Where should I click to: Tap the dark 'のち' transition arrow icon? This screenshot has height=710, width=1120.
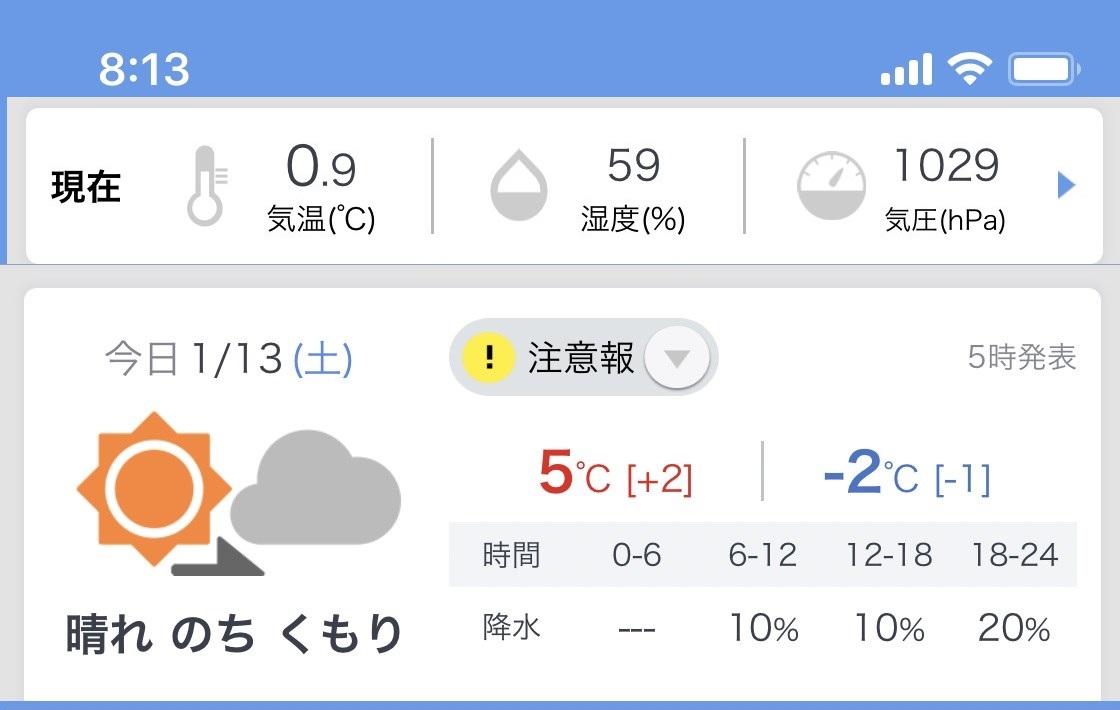point(218,556)
